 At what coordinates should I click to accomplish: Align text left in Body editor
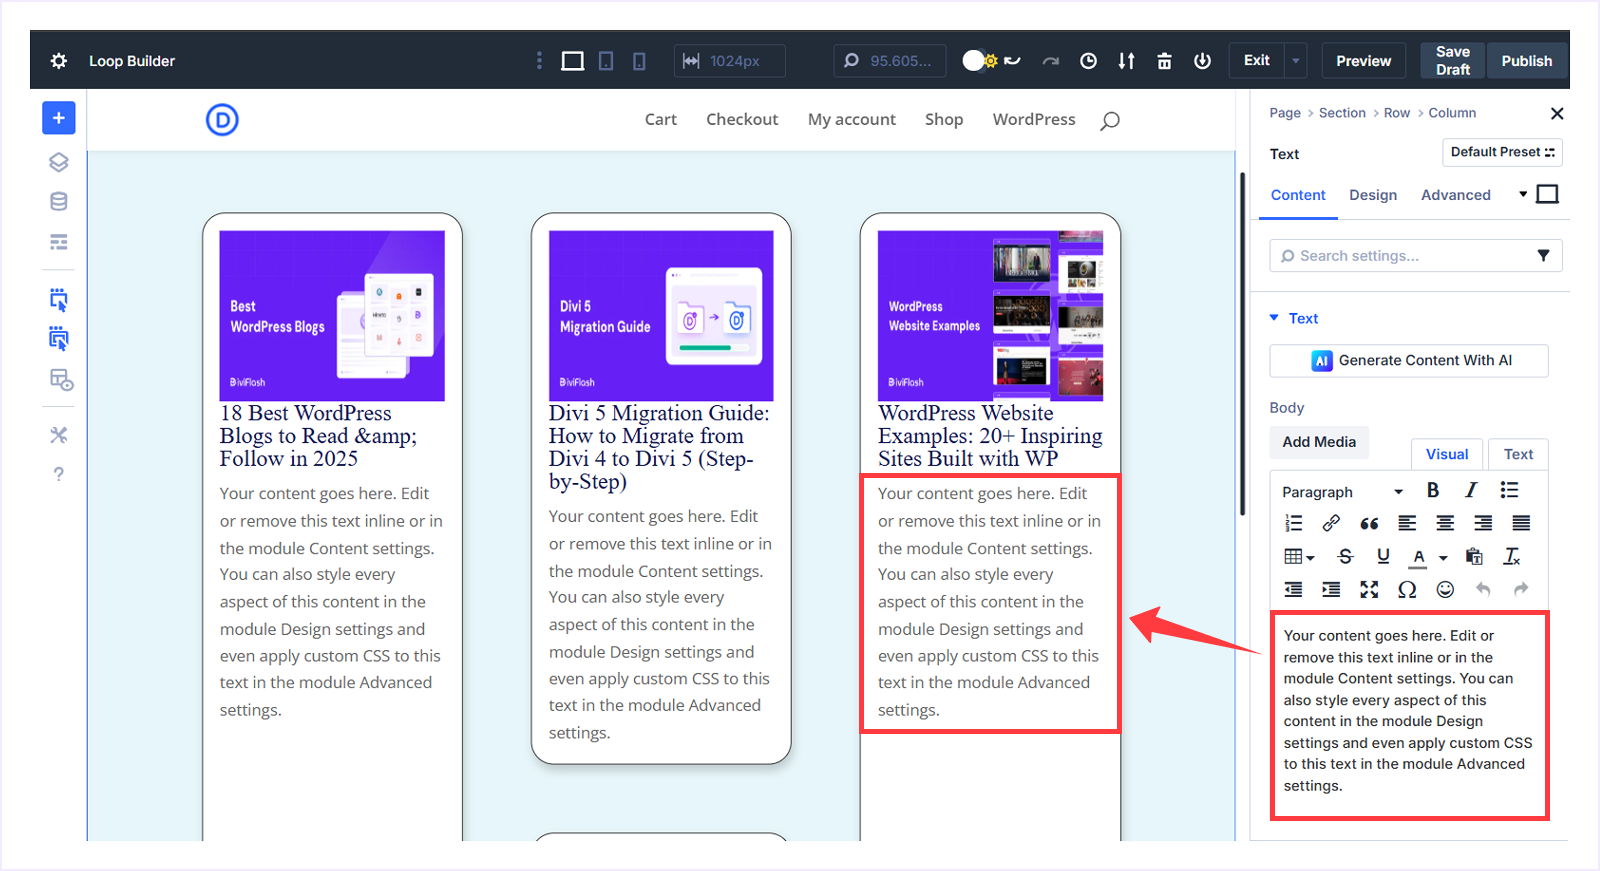click(1407, 523)
